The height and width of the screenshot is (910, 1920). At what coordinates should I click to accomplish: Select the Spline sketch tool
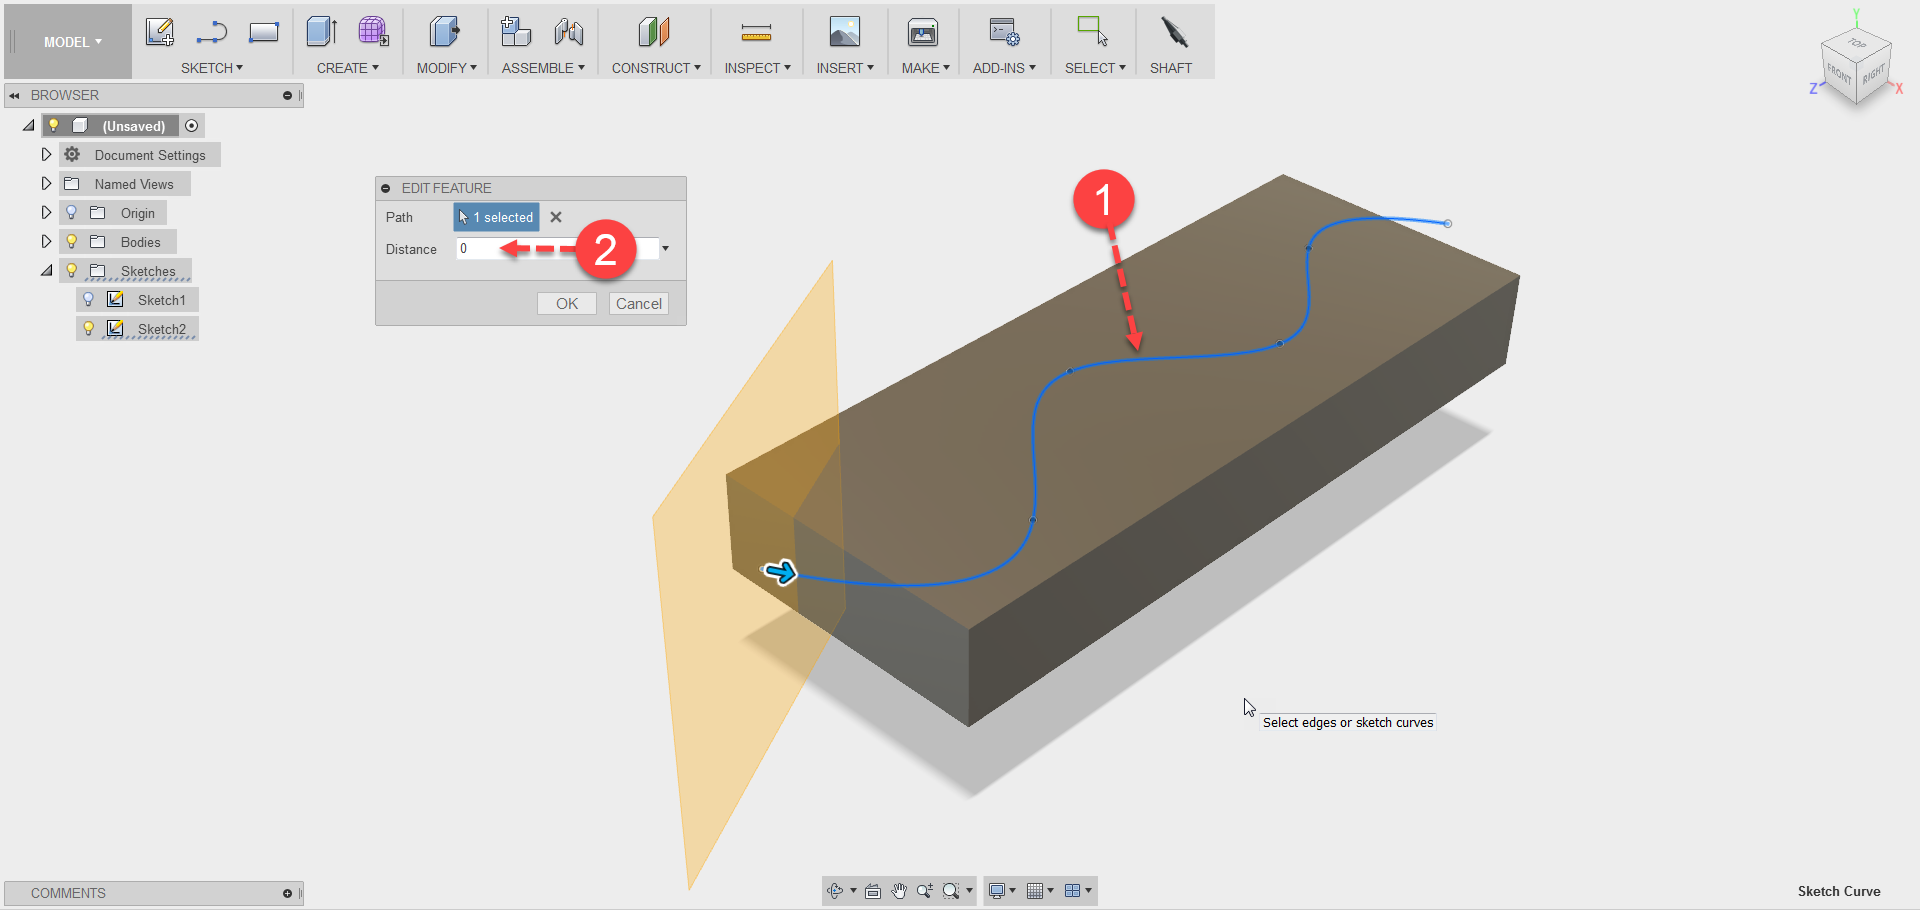(x=211, y=32)
